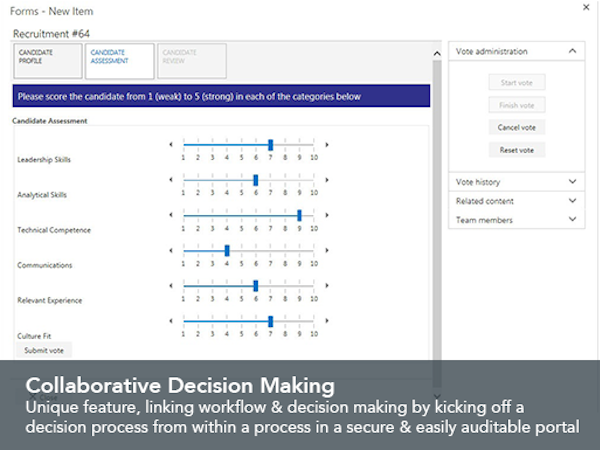
Task: Click the Reset vote button
Action: click(516, 150)
